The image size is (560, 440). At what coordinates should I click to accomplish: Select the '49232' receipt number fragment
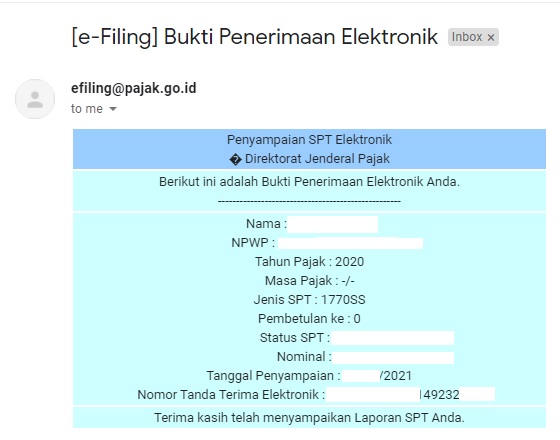[x=441, y=395]
